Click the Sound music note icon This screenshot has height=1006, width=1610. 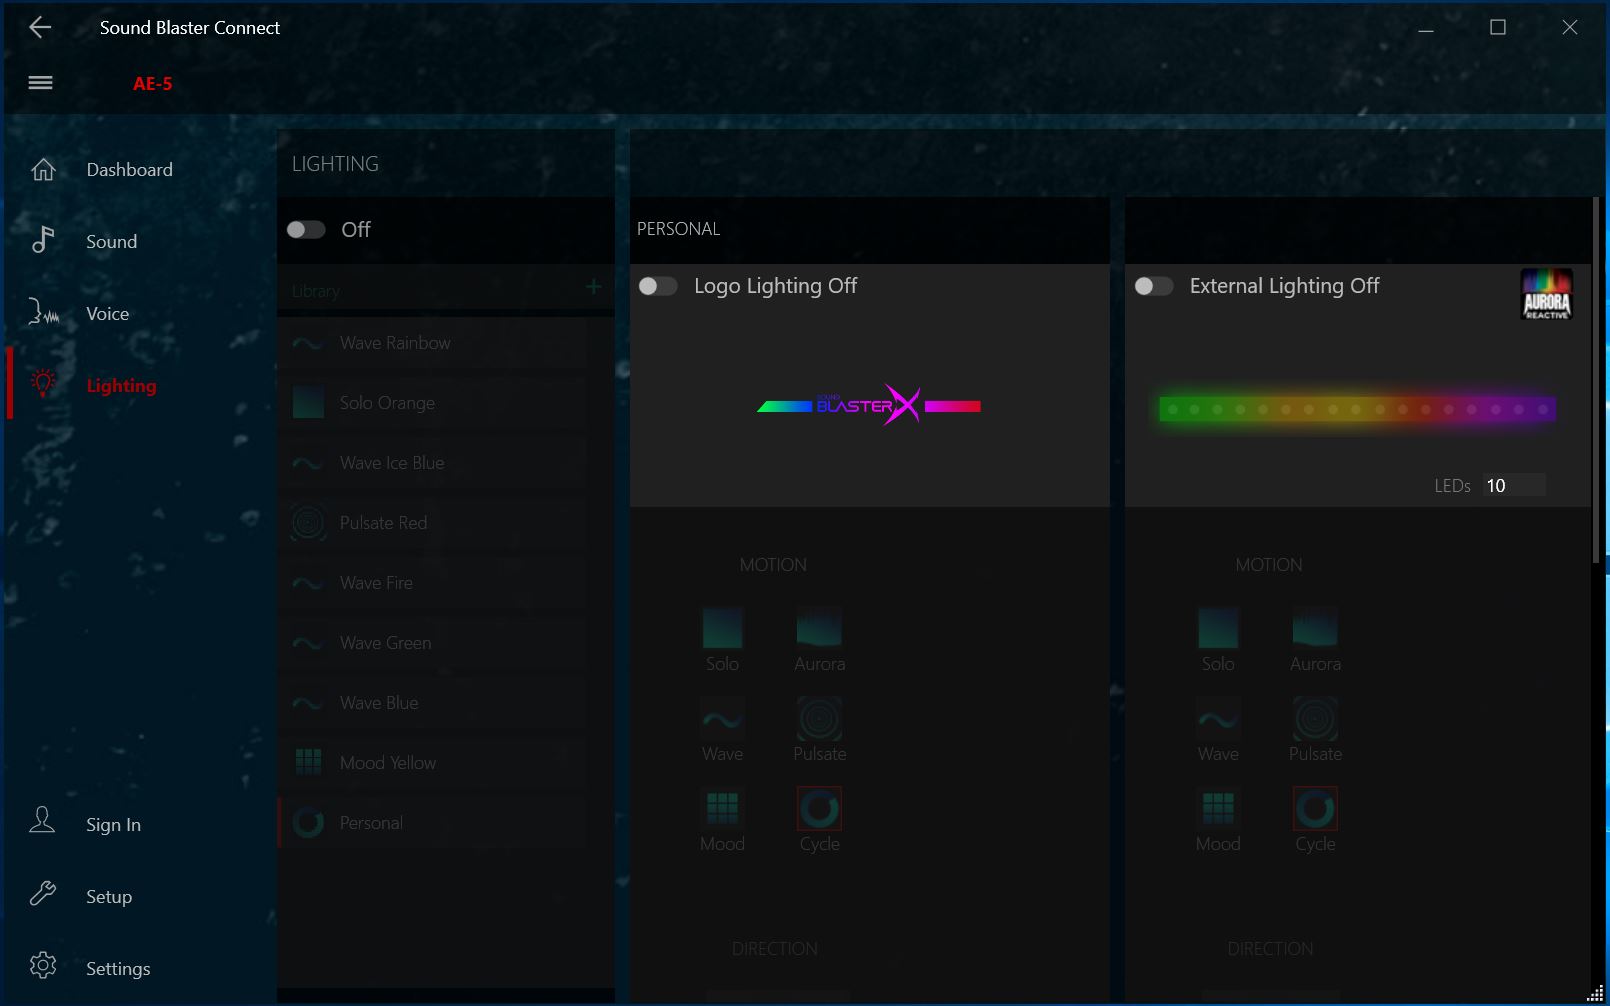tap(43, 240)
